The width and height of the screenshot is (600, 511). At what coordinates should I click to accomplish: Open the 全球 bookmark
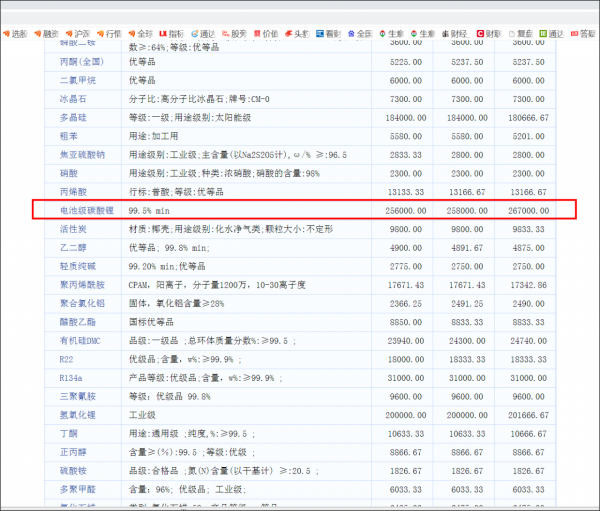[x=141, y=34]
